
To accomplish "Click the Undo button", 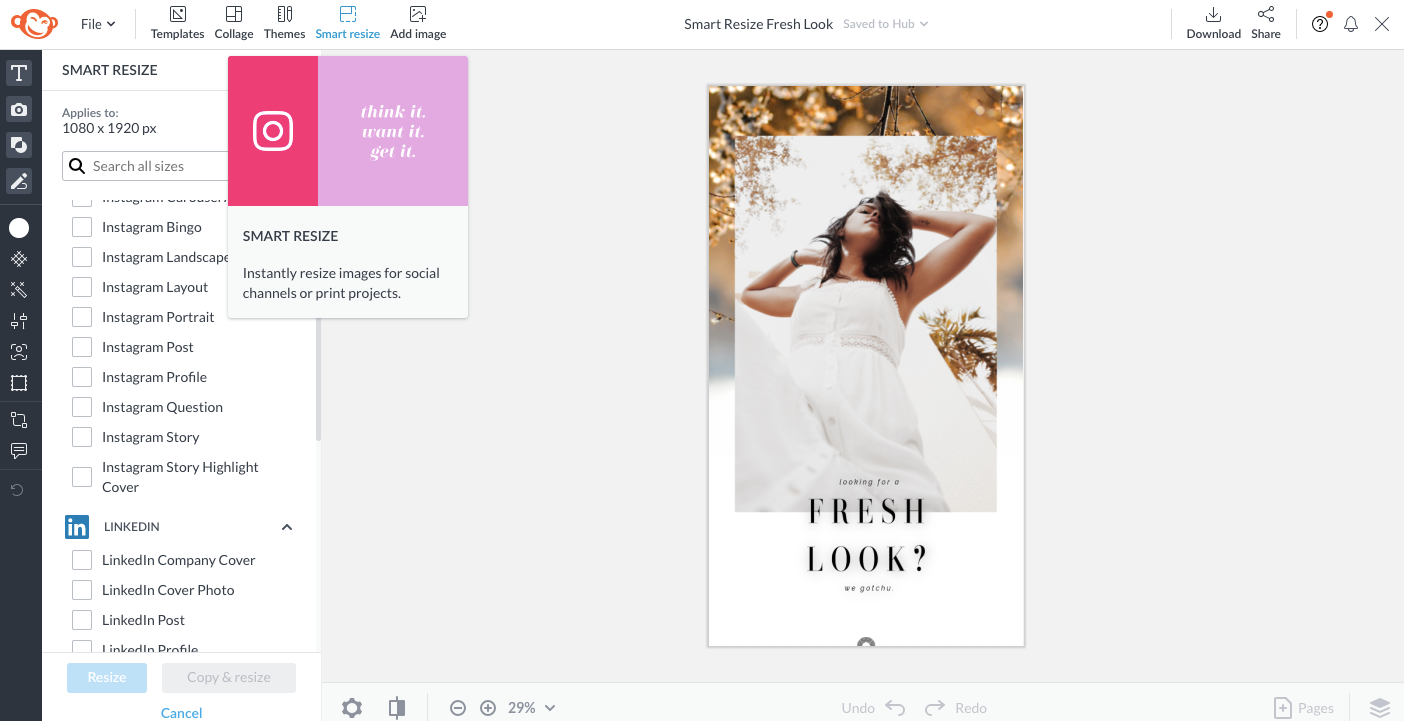I will [873, 708].
